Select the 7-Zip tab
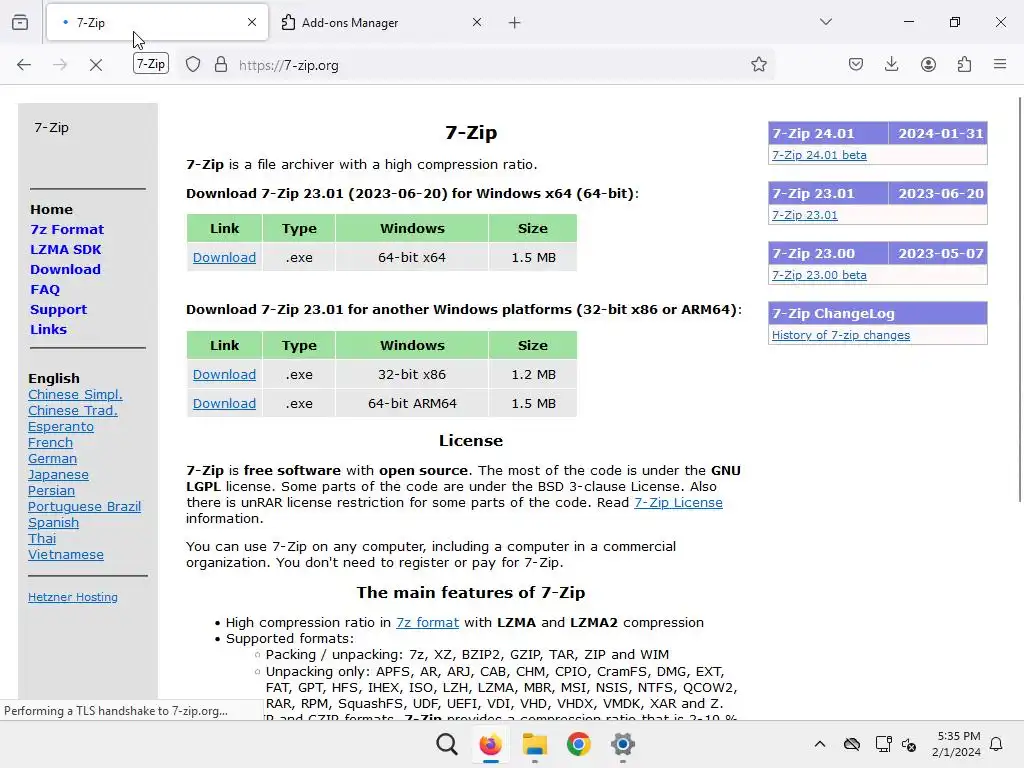Image resolution: width=1024 pixels, height=768 pixels. pyautogui.click(x=157, y=23)
